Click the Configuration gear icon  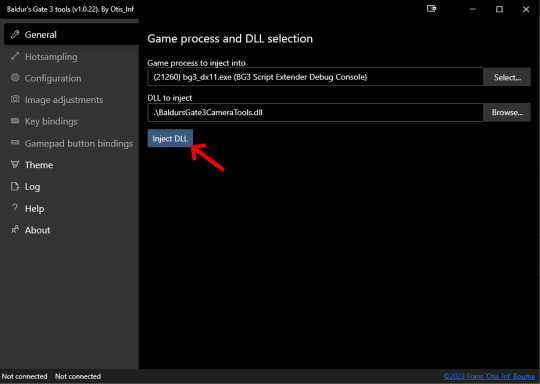(15, 78)
